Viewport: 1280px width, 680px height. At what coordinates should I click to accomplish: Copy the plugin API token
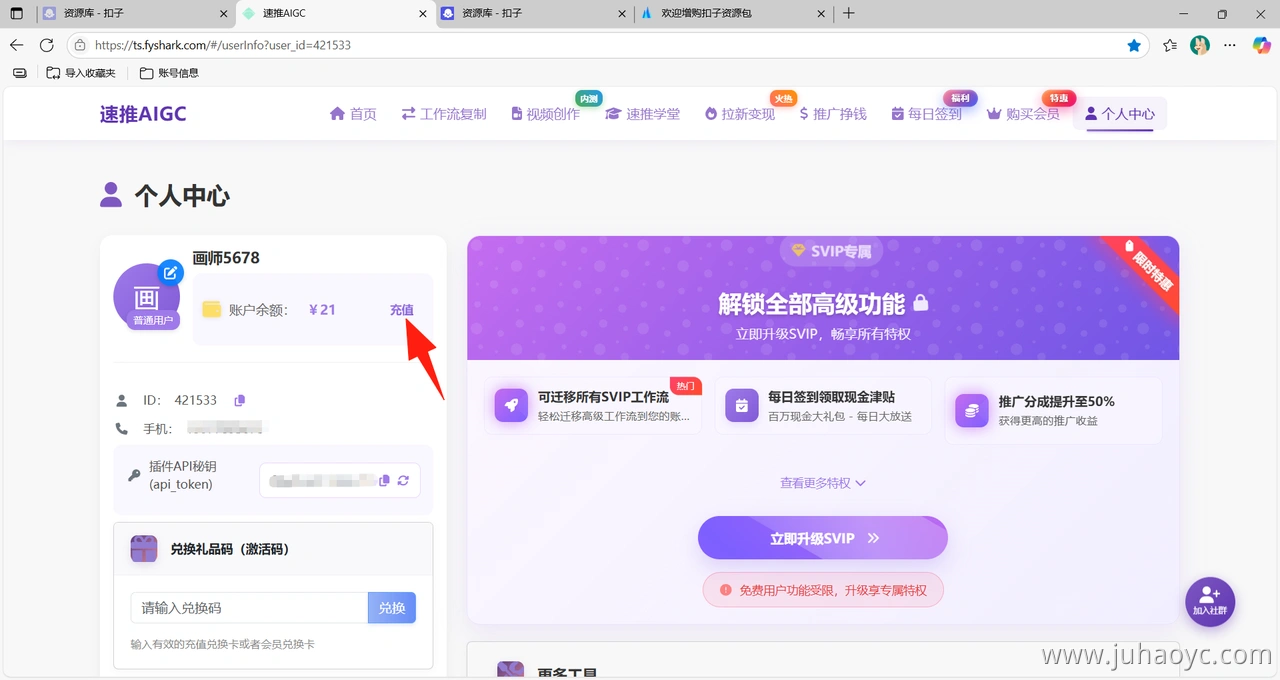click(385, 481)
